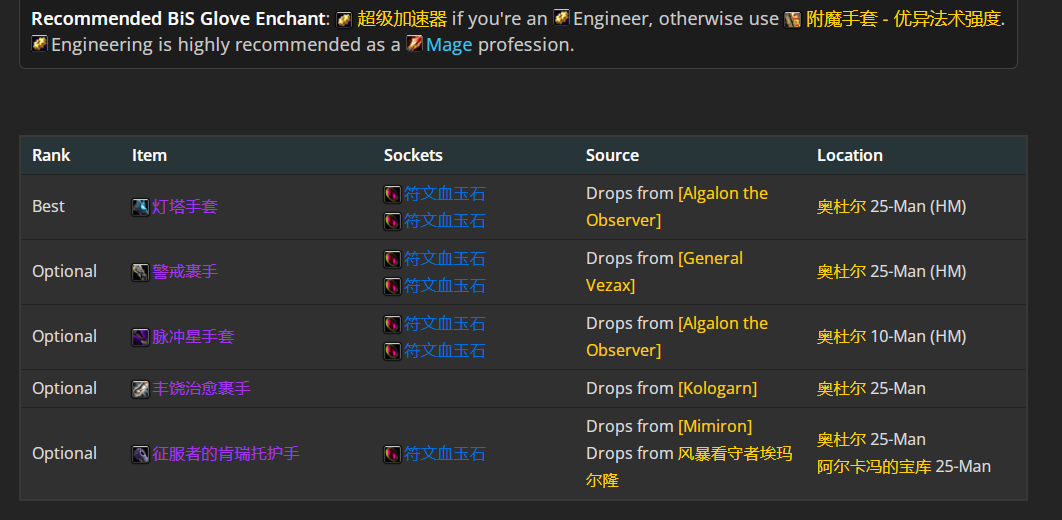Image resolution: width=1062 pixels, height=520 pixels.
Task: Click the 灯塔手套 item icon
Action: click(x=141, y=207)
